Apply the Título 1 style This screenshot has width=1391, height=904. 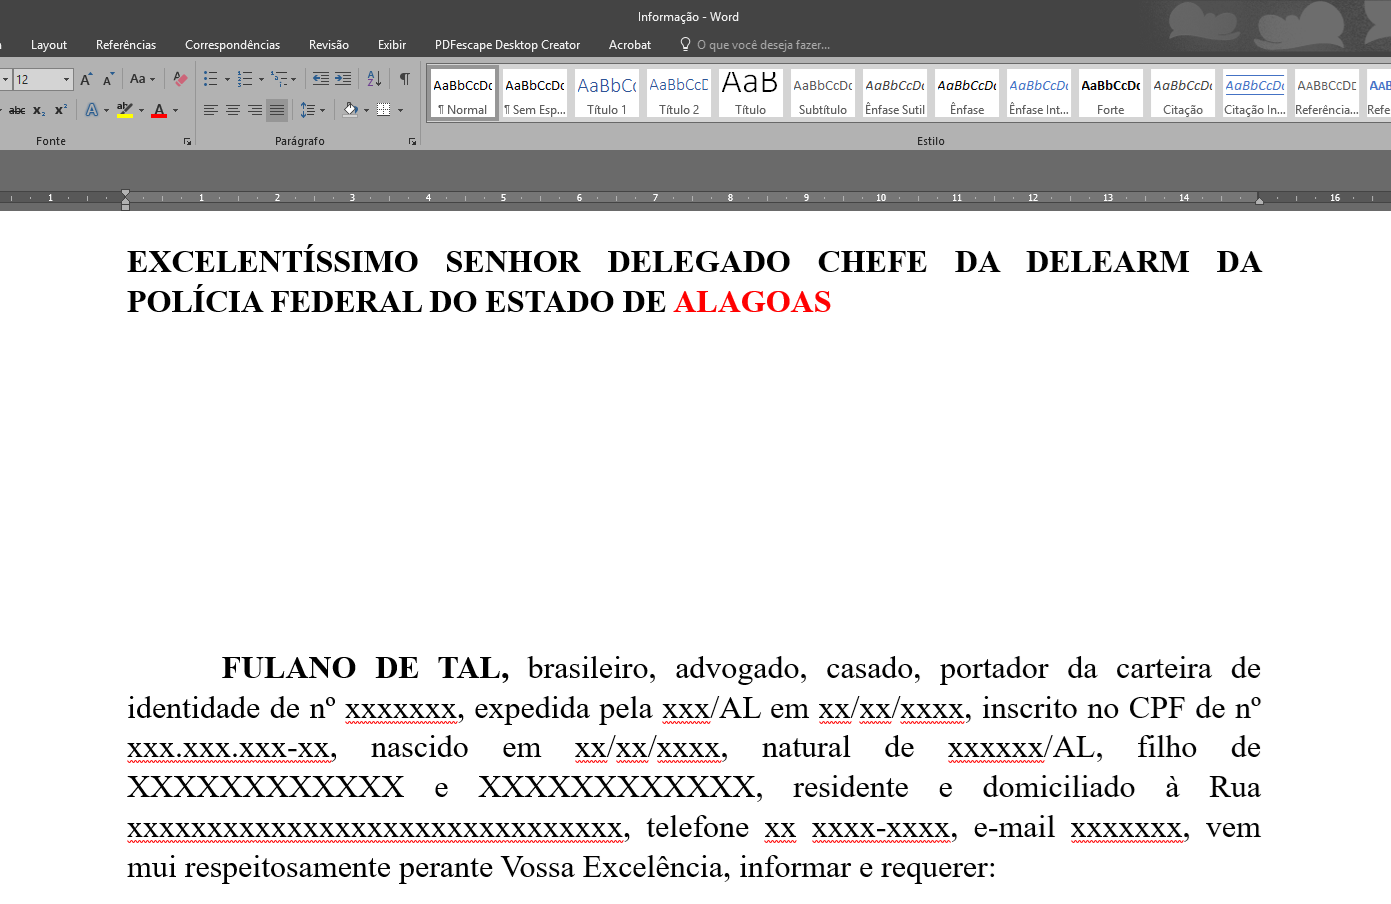607,94
